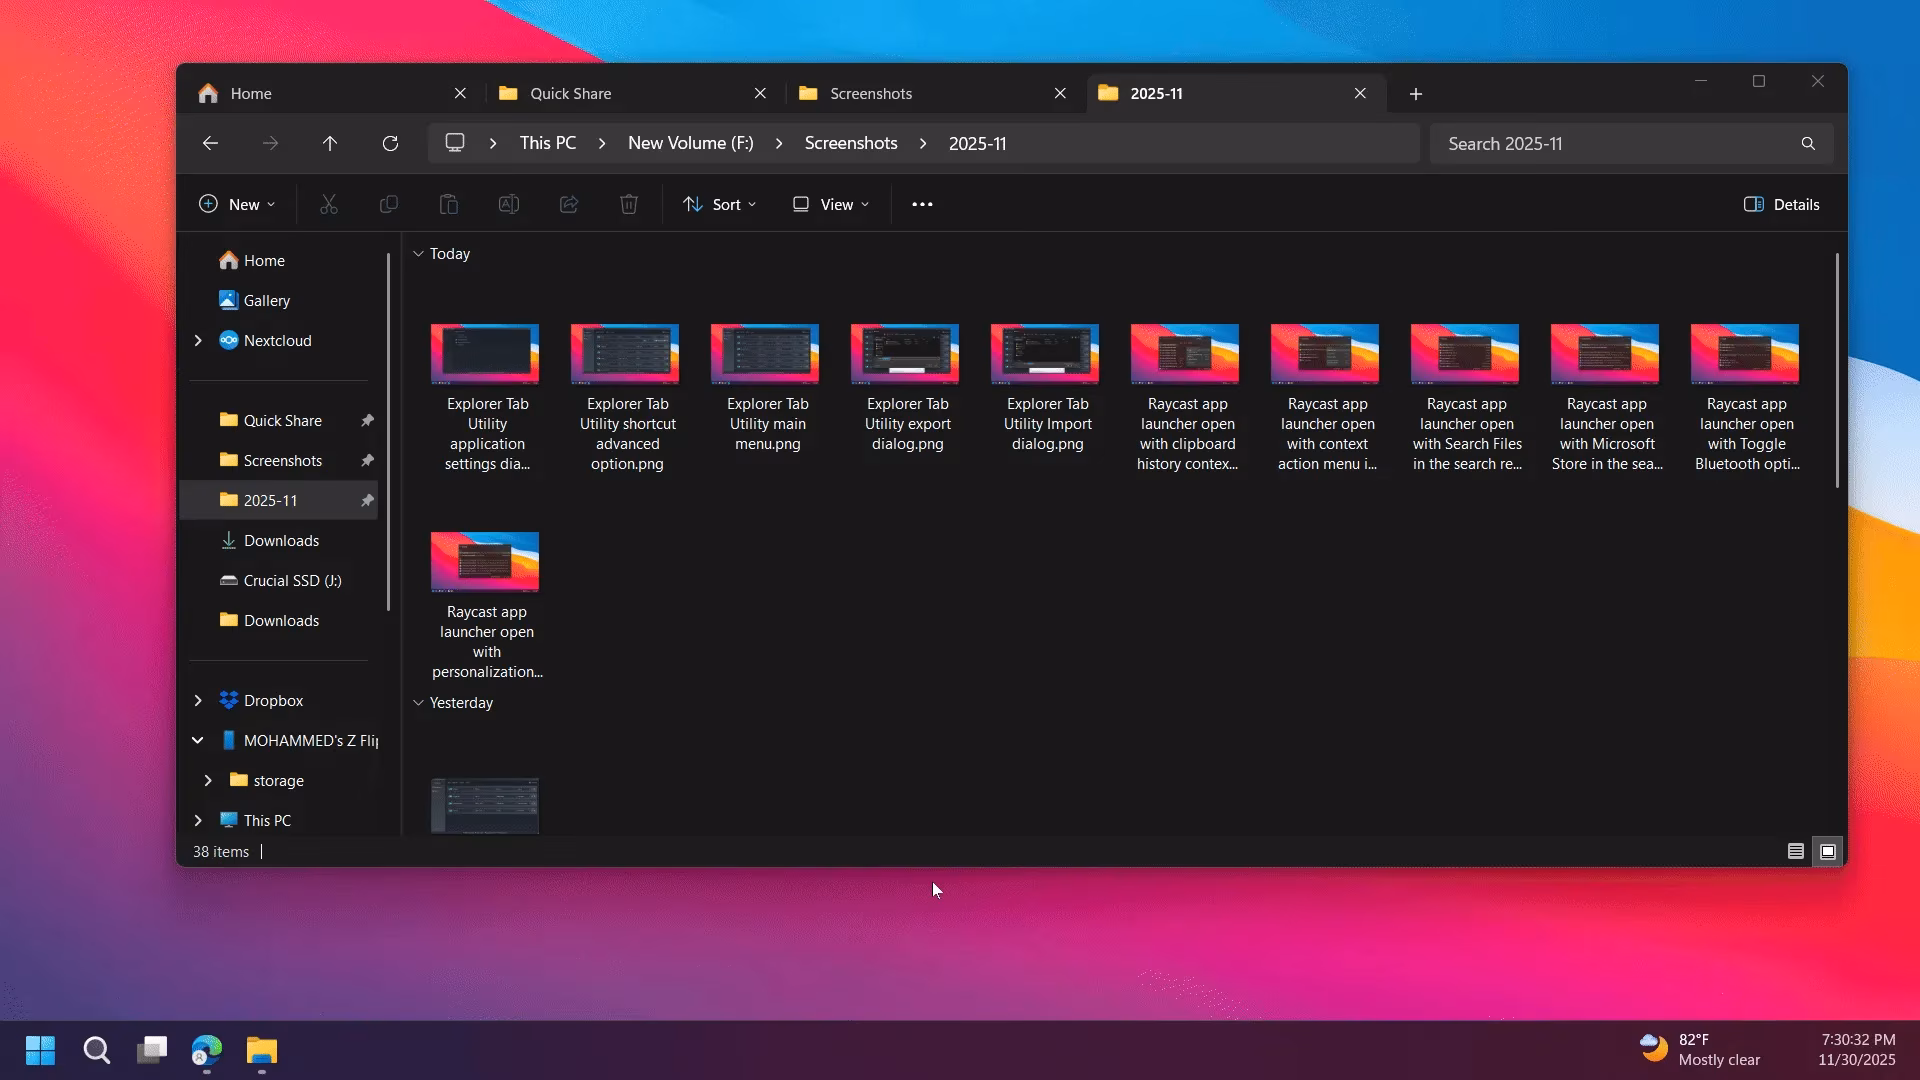The image size is (1920, 1080).
Task: Collapse MOHAMMED's Z Flip node
Action: [x=198, y=740]
